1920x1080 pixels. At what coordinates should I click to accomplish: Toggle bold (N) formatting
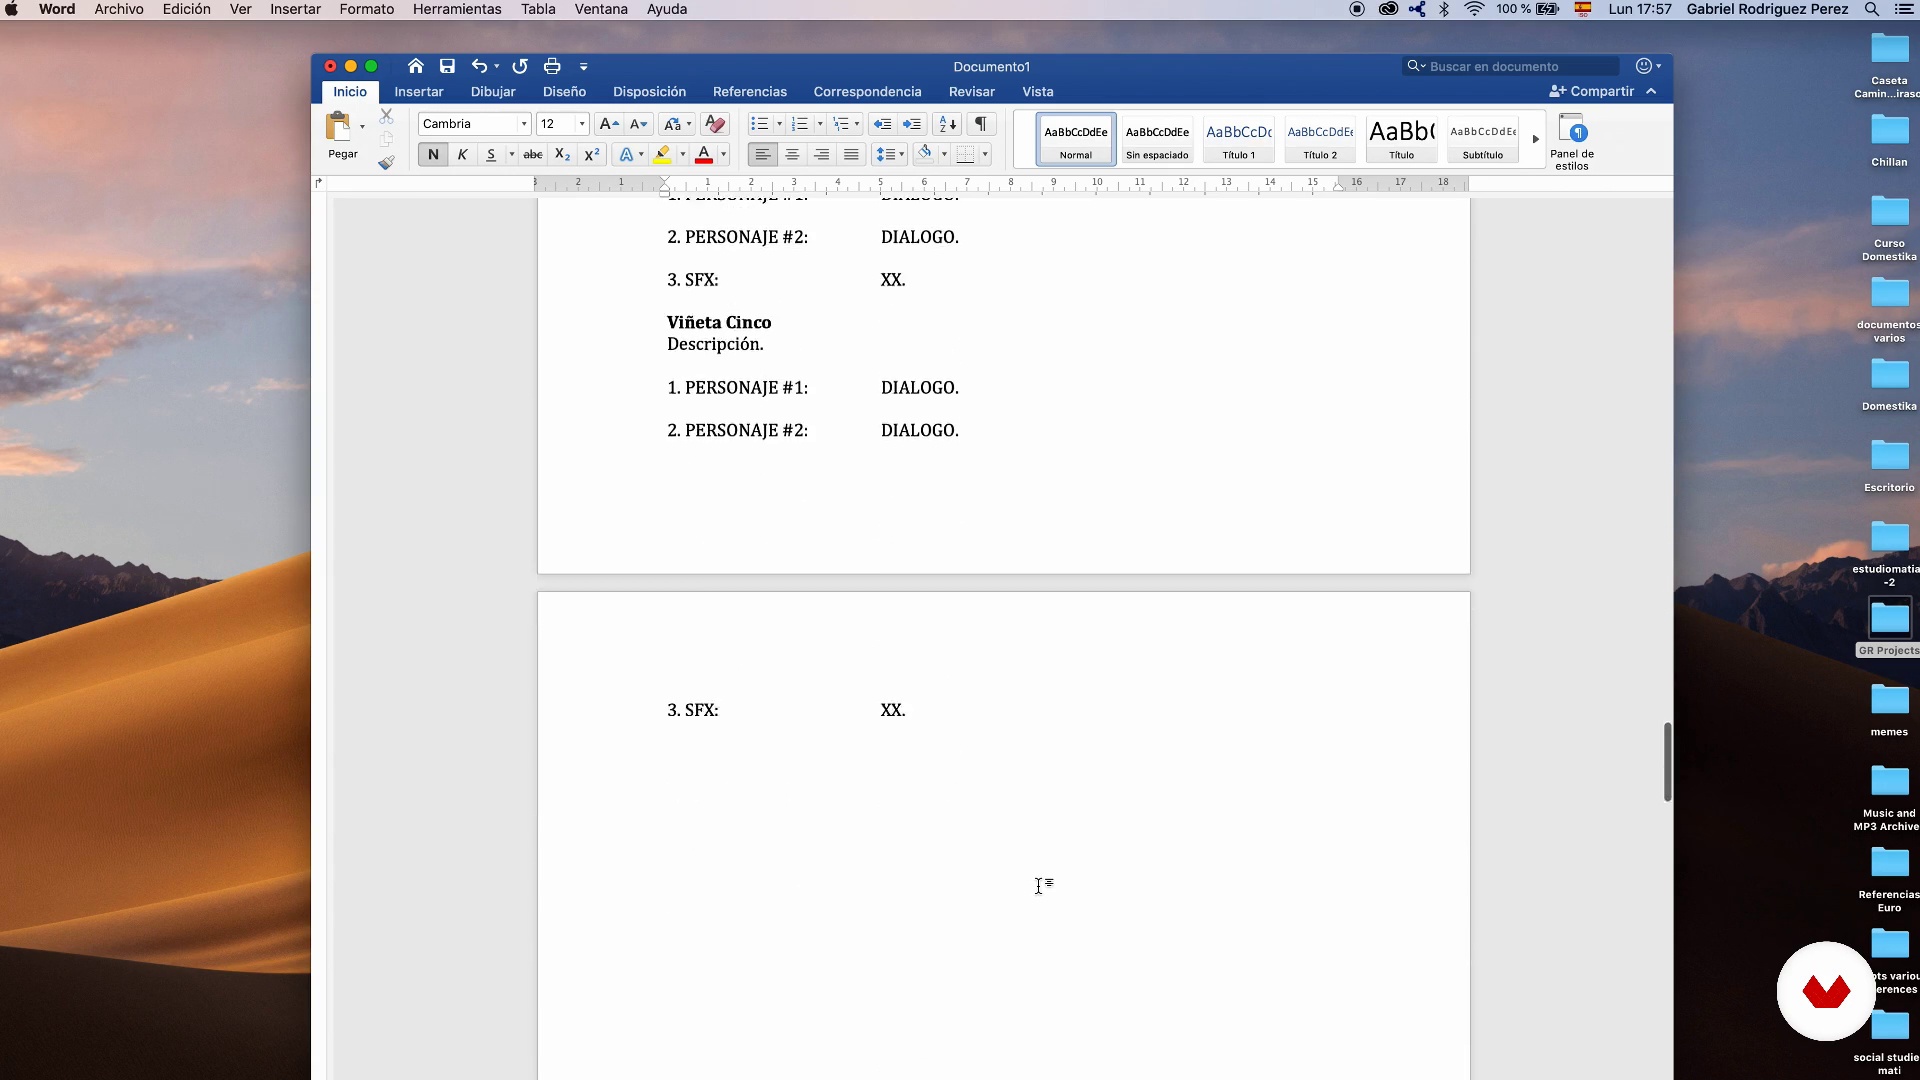tap(433, 154)
